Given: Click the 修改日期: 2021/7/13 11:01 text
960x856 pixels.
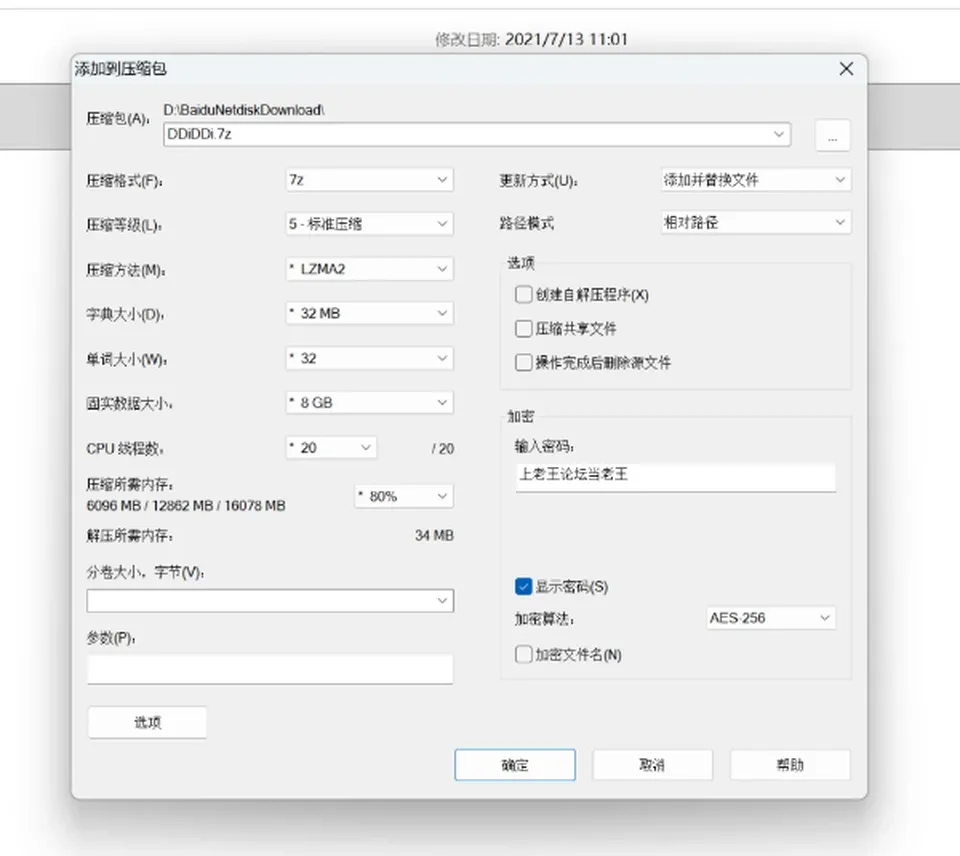Looking at the screenshot, I should pos(531,40).
